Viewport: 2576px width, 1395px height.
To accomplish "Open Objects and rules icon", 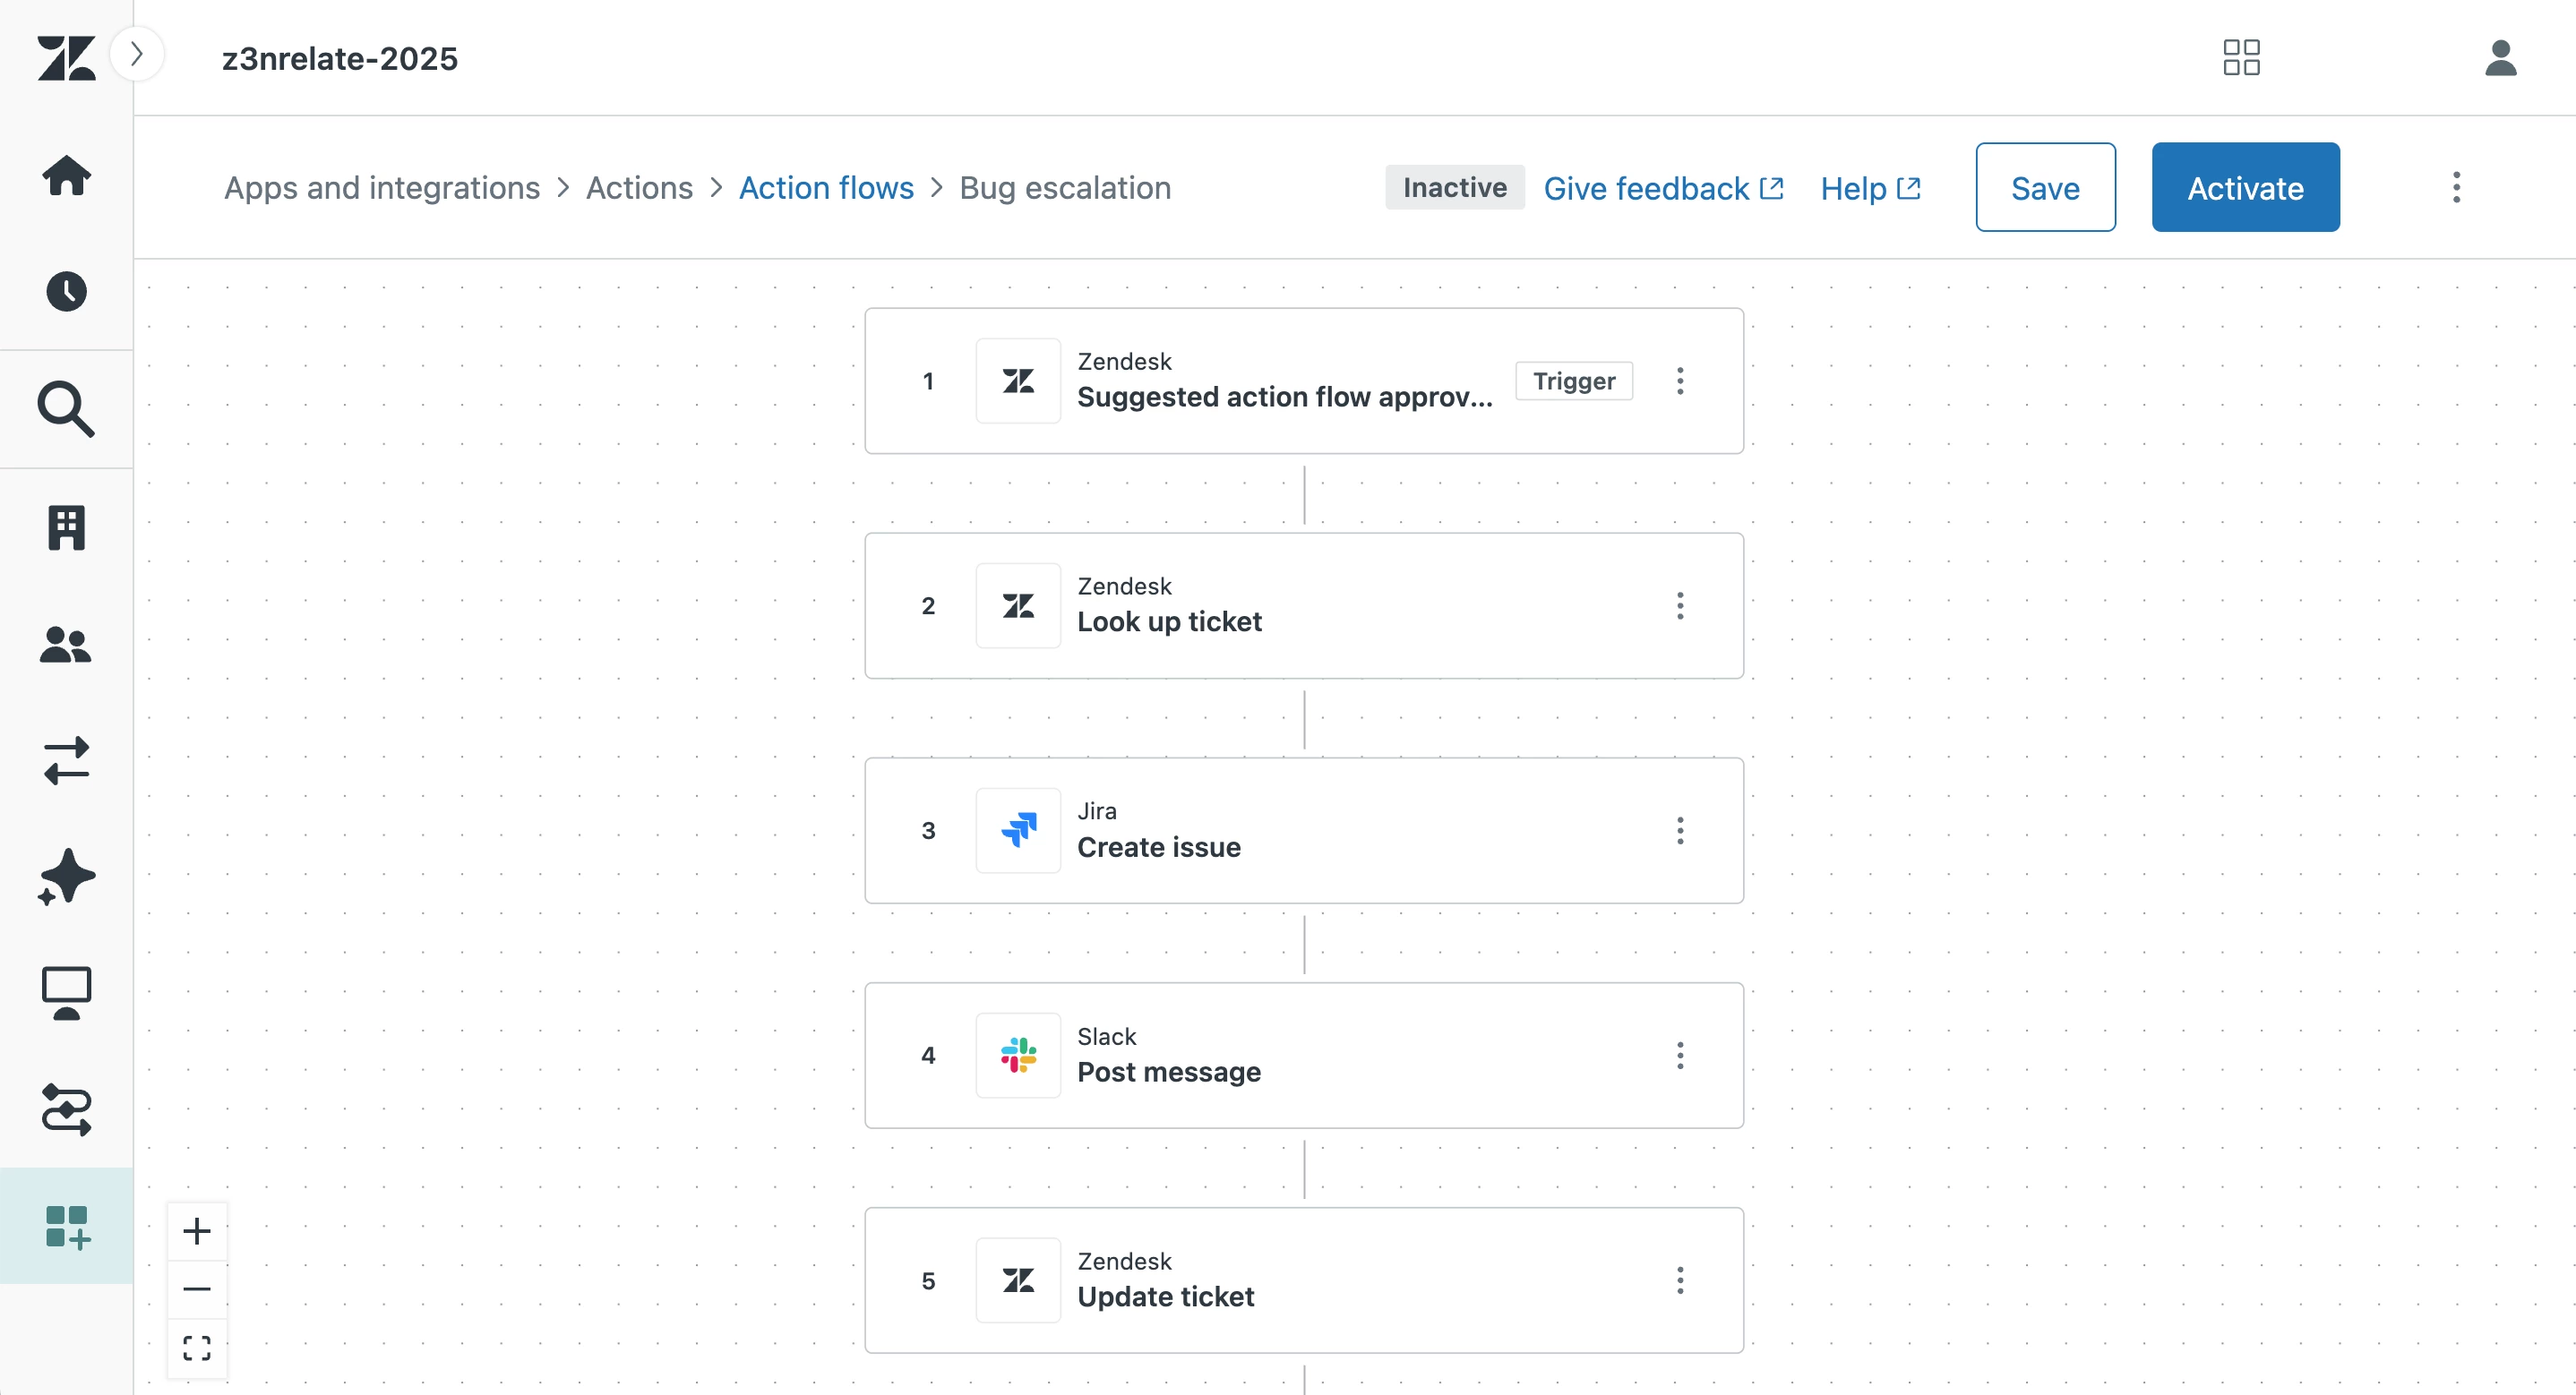I will (x=66, y=1109).
